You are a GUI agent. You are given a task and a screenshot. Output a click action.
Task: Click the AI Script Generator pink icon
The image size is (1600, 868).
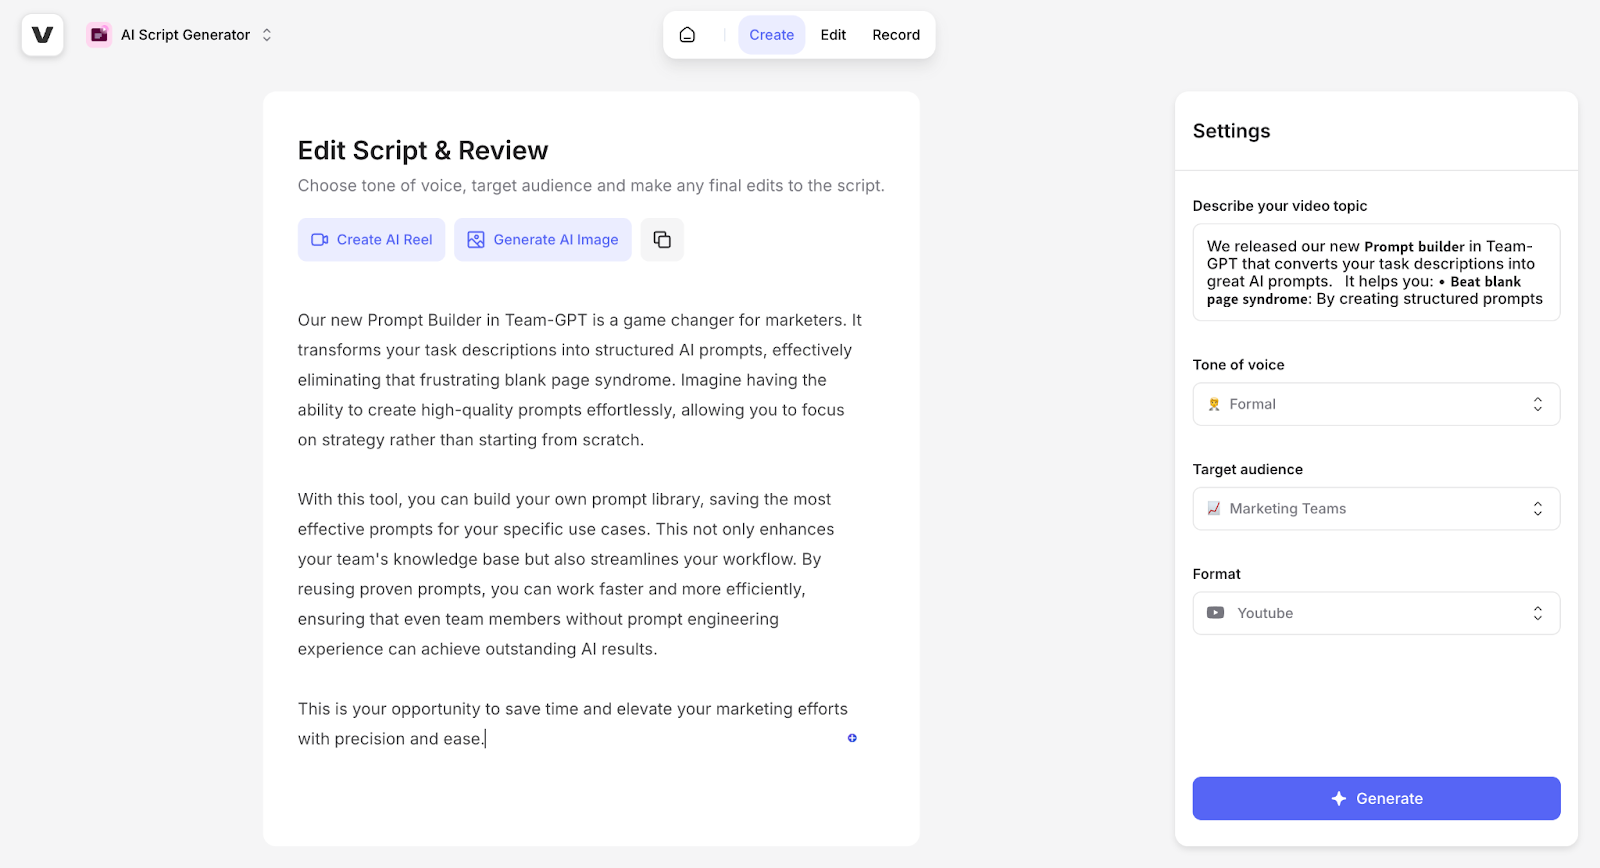click(99, 35)
